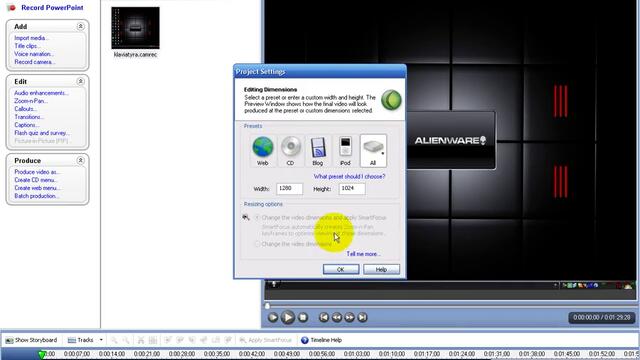Collapse the Add panel chevron
Image resolution: width=640 pixels, height=360 pixels.
(80, 26)
